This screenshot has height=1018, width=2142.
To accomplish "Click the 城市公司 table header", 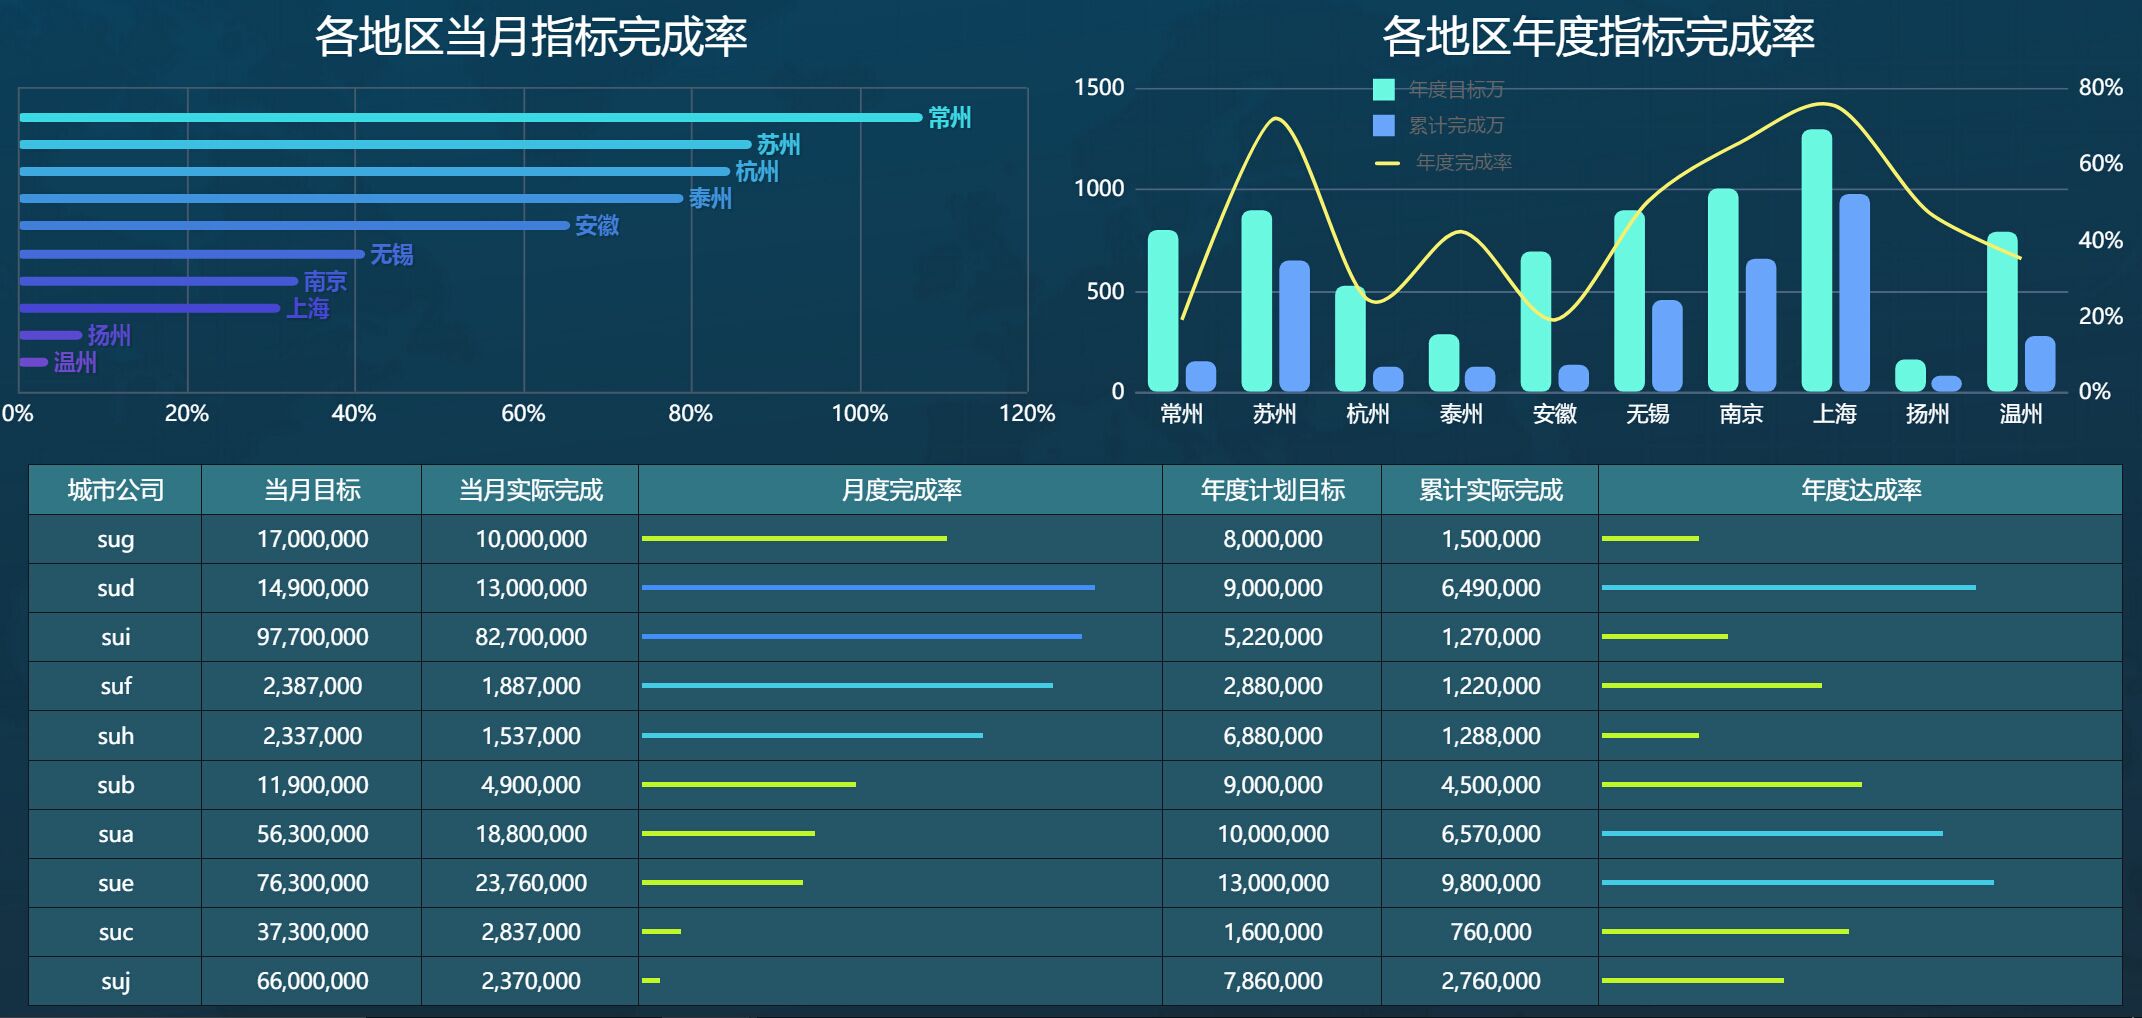I will tap(115, 489).
